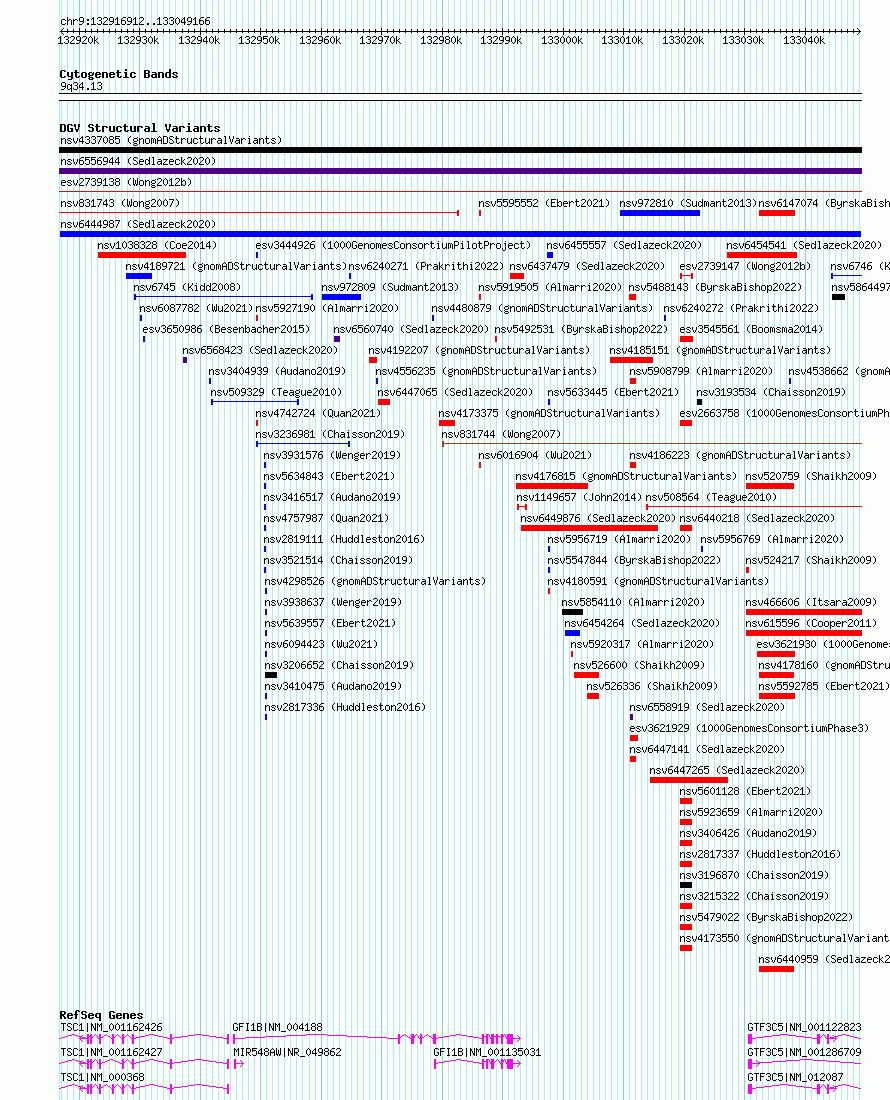This screenshot has height=1100, width=890.
Task: Open nsv972810 (Sudmant2013) variant label
Action: click(688, 203)
